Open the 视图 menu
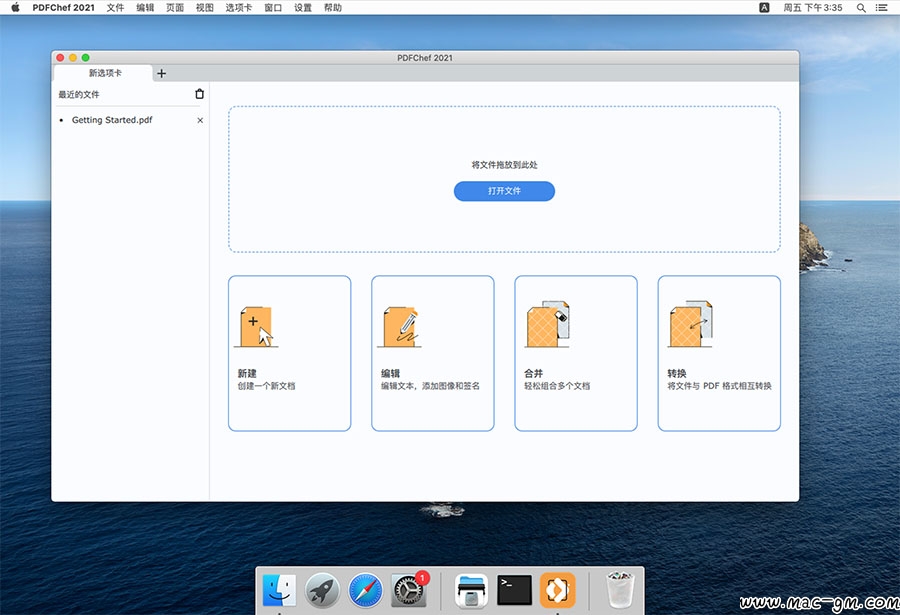Viewport: 900px width, 615px height. coord(205,7)
